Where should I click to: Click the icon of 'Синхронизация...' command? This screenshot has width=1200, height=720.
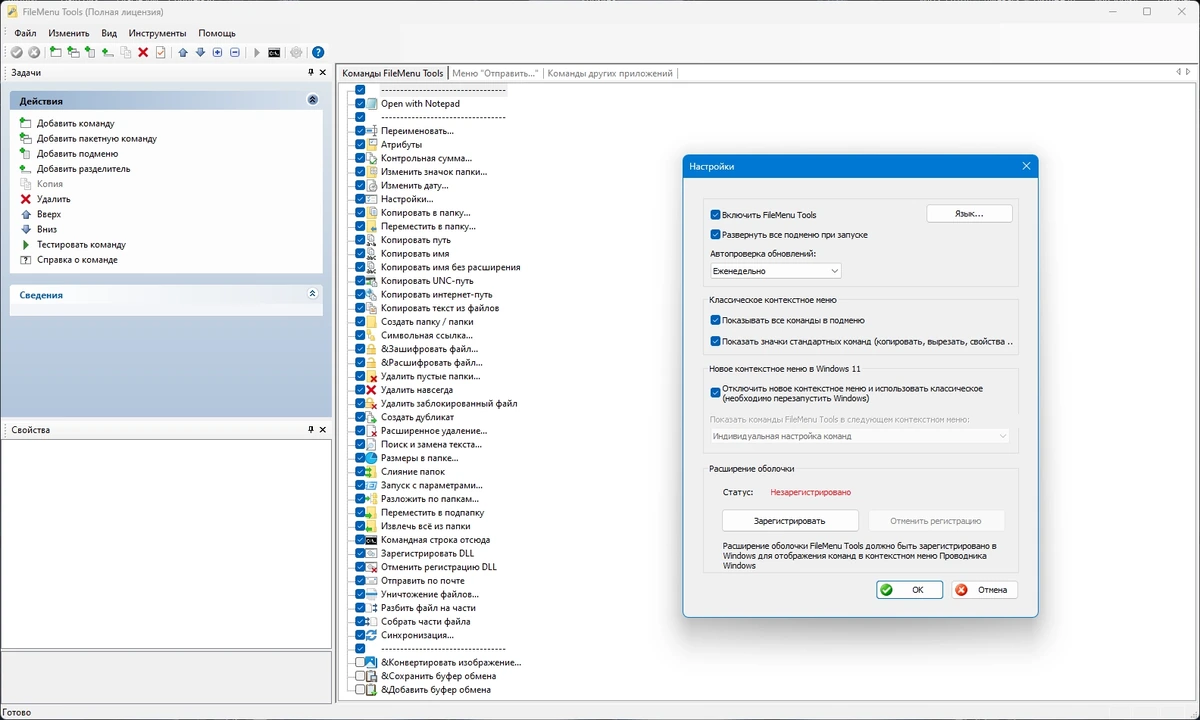coord(372,635)
